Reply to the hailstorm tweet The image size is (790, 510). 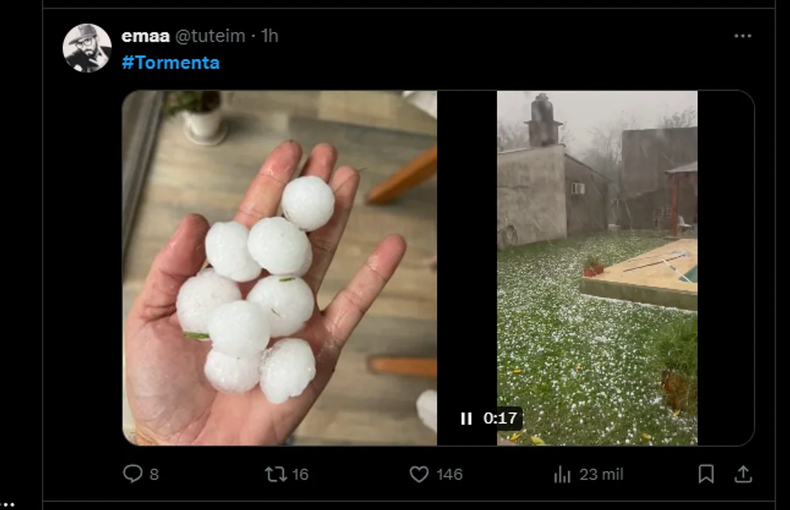tap(133, 474)
